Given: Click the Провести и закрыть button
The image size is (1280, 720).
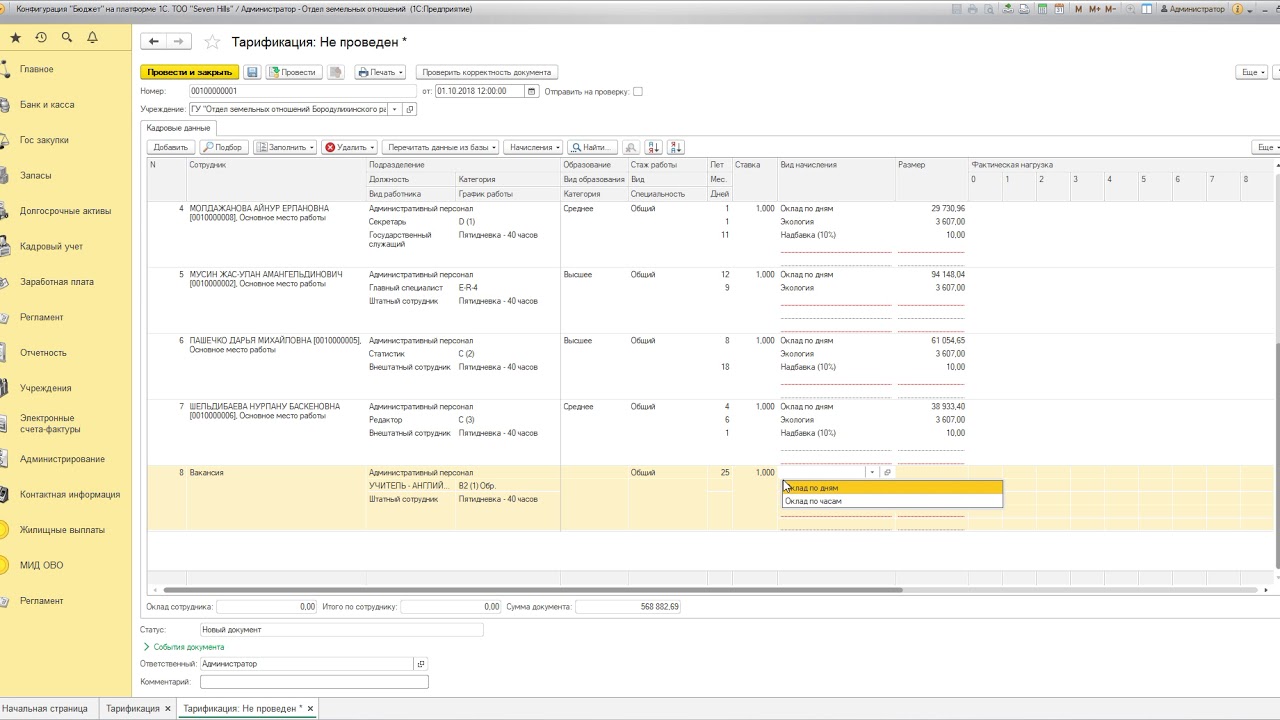Looking at the screenshot, I should pyautogui.click(x=190, y=72).
